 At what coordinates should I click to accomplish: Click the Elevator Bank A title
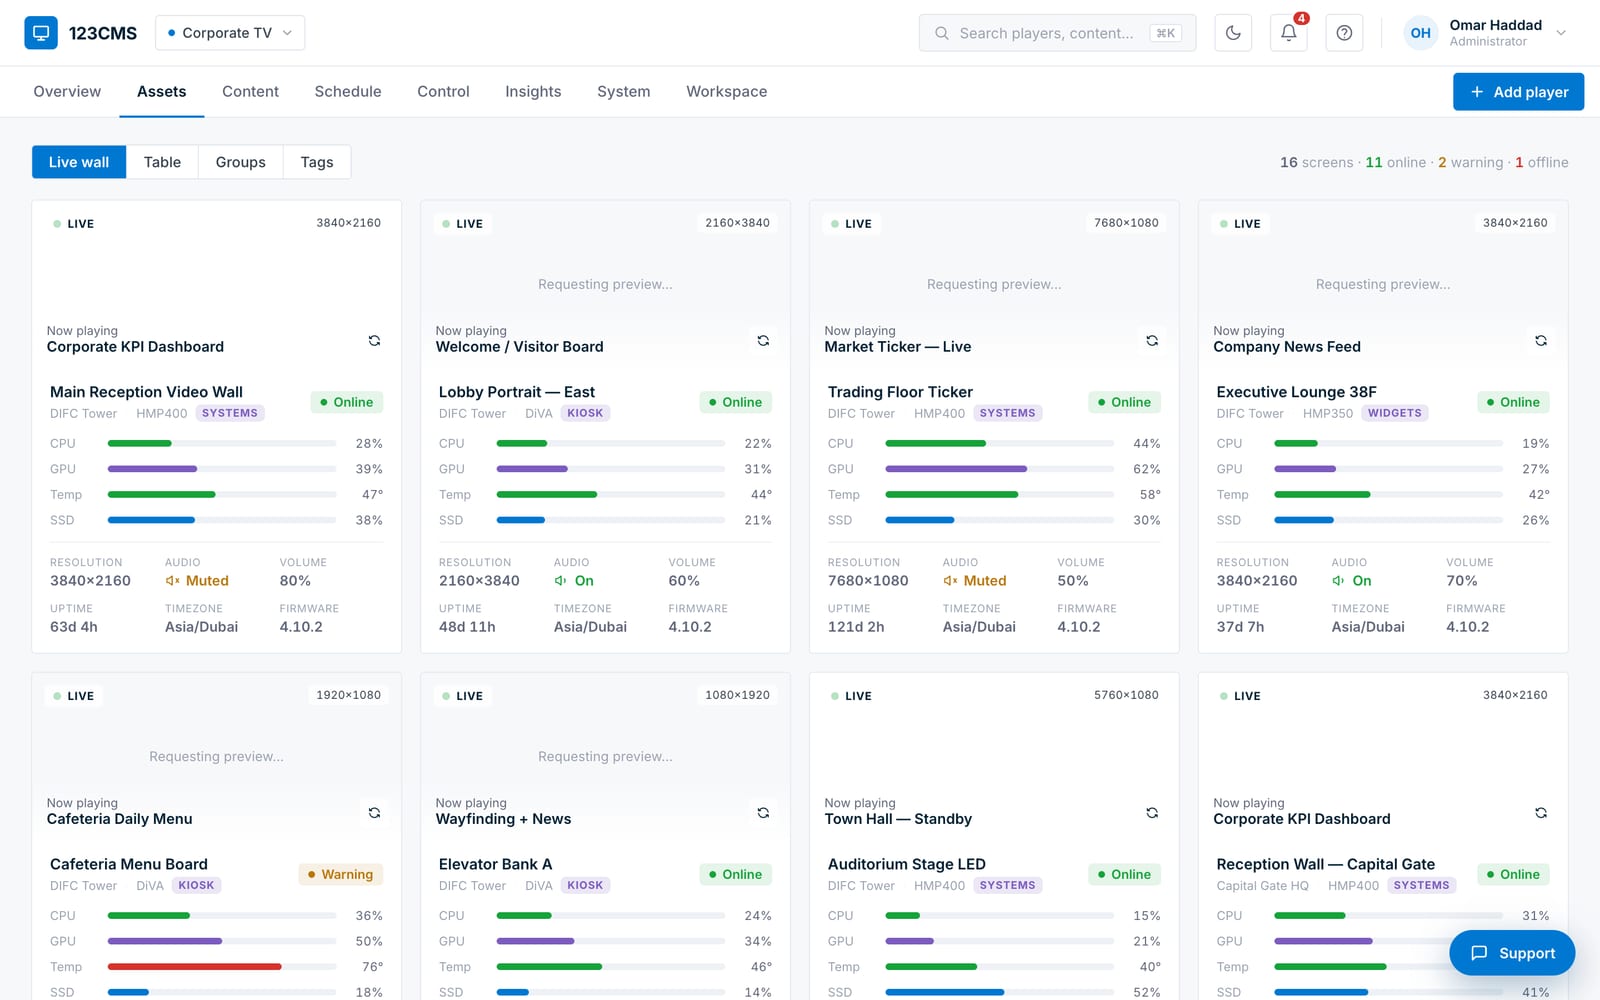(x=495, y=864)
